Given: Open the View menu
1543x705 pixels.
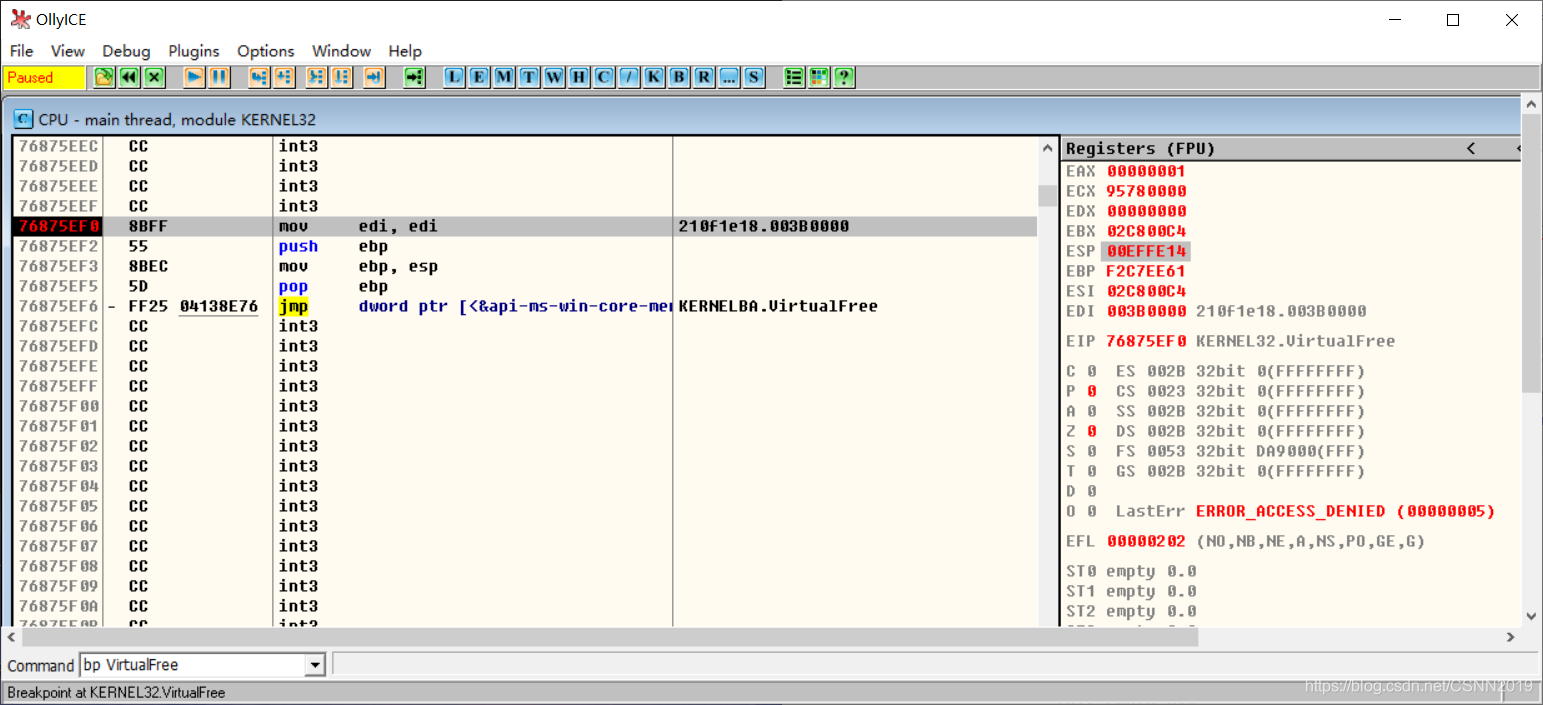Looking at the screenshot, I should (68, 51).
